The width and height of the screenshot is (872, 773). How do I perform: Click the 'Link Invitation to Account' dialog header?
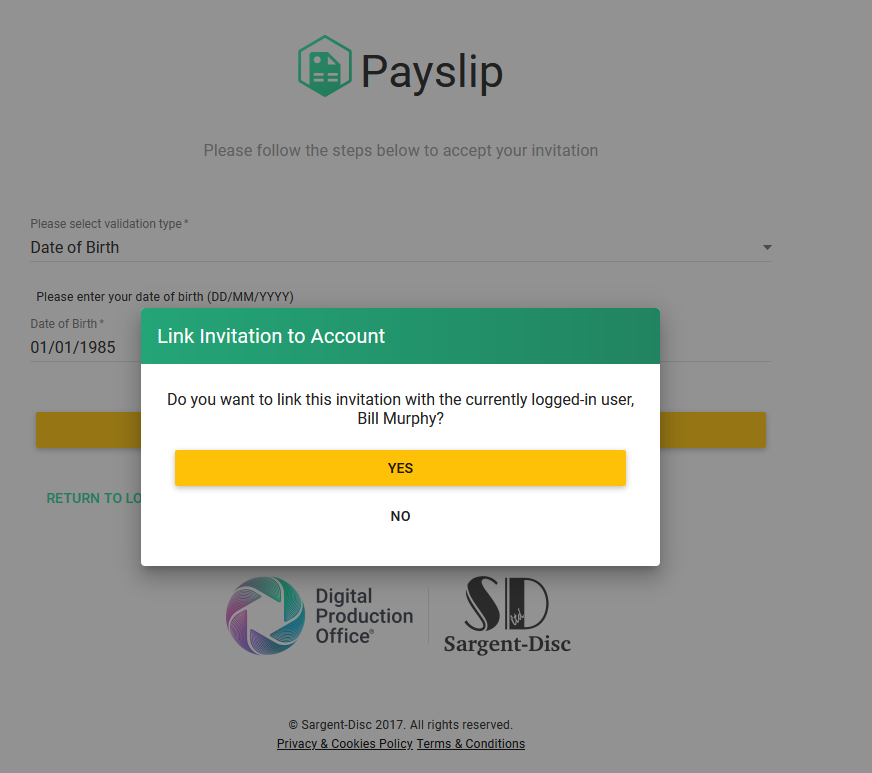click(400, 336)
